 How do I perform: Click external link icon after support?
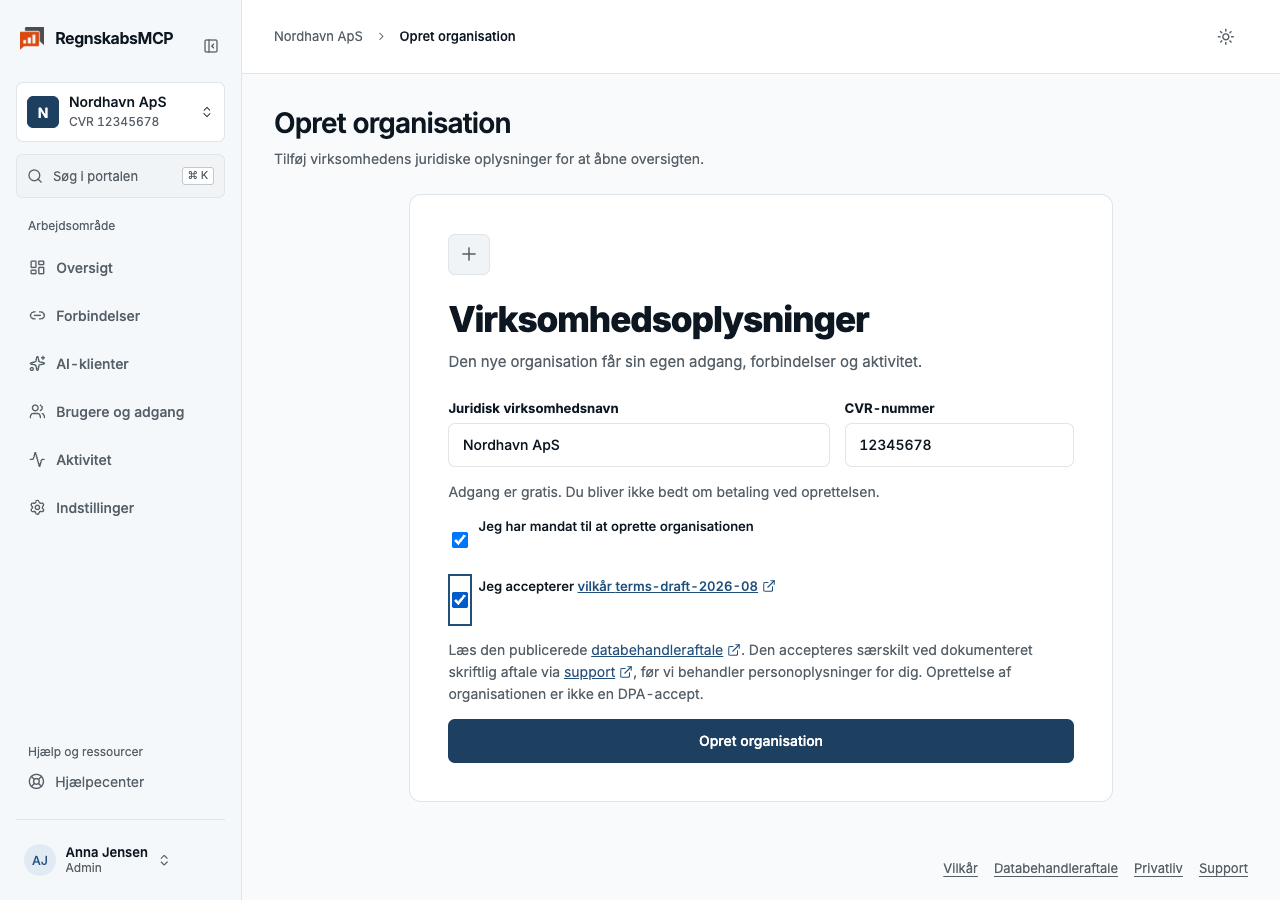point(626,672)
